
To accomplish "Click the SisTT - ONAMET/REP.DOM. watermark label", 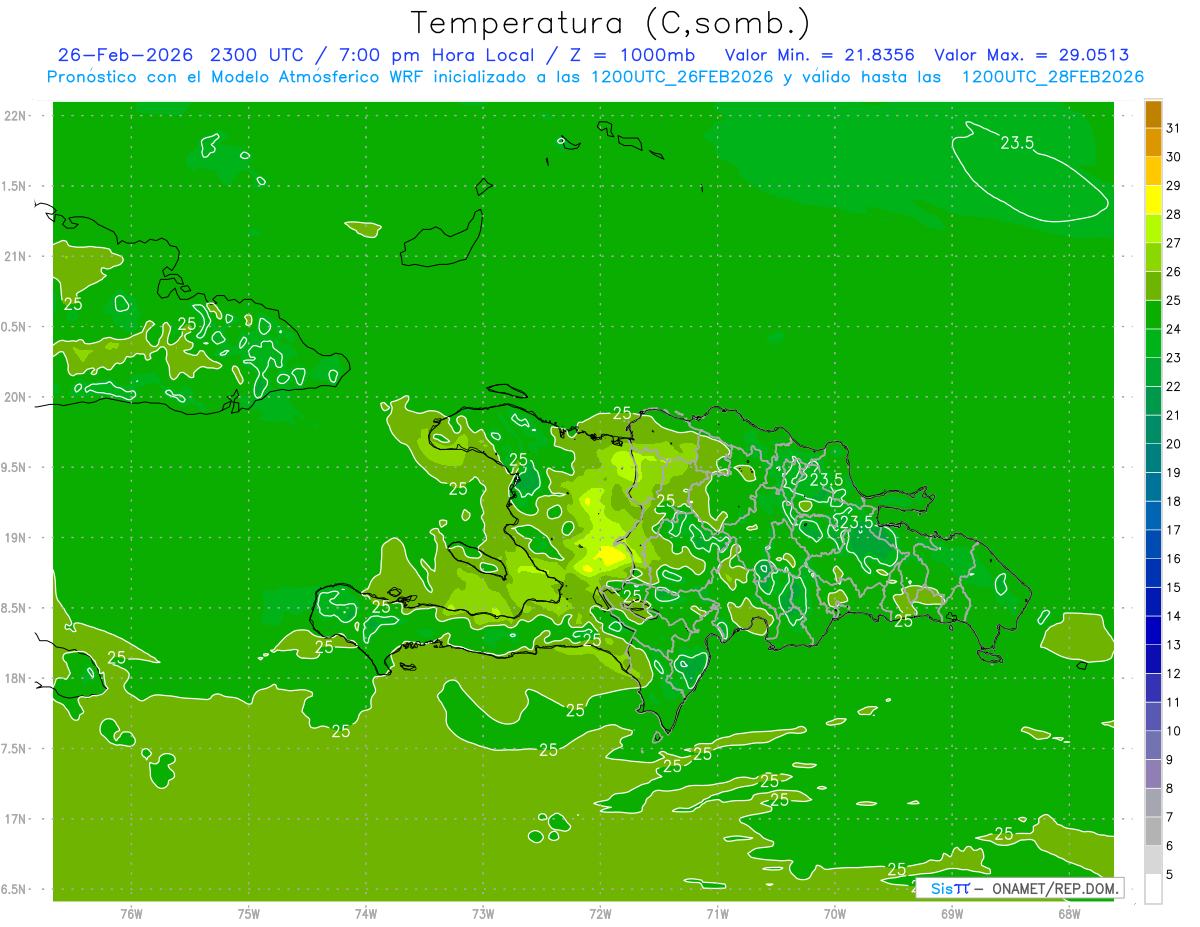I will [x=1020, y=888].
